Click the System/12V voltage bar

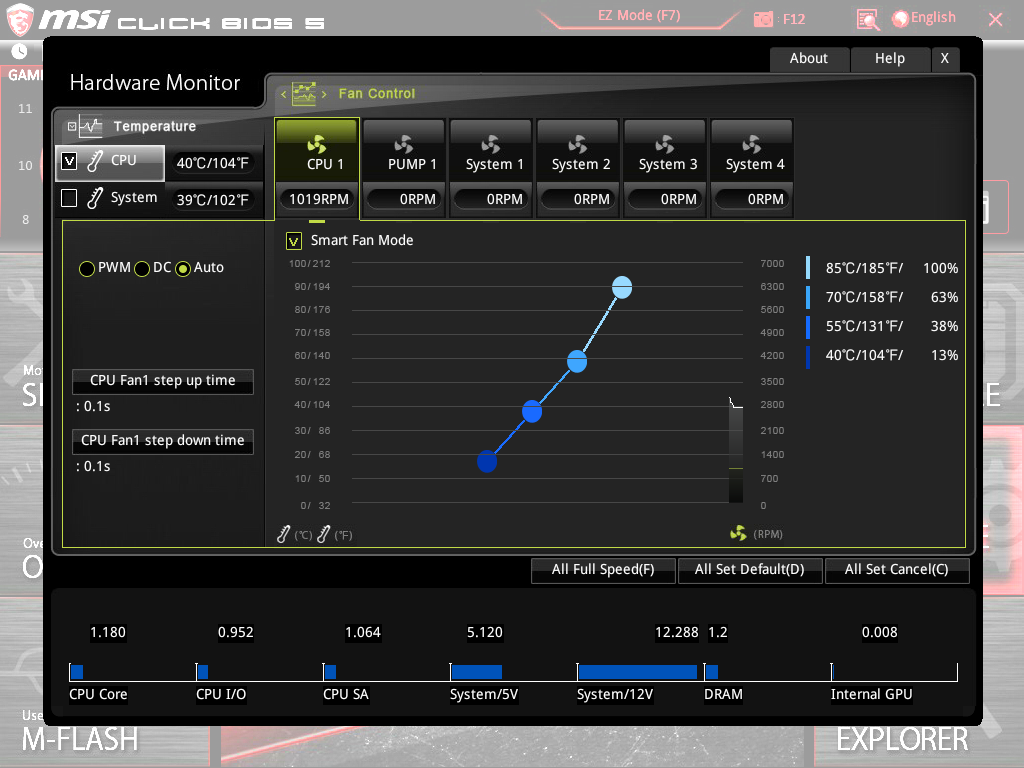(x=637, y=672)
